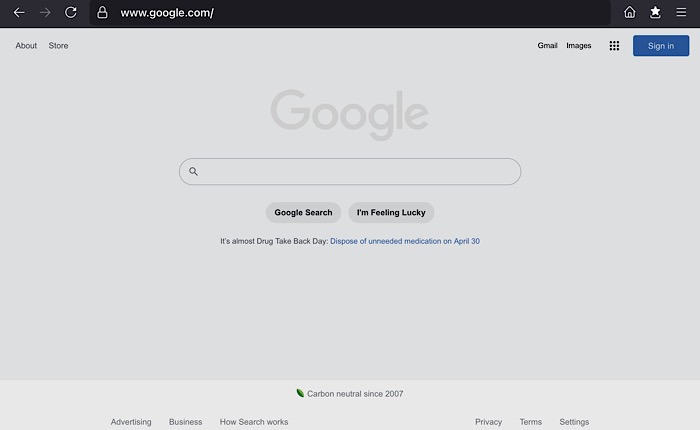Focus the address bar showing www.google.com/
Viewport: 700px width, 430px height.
pos(350,13)
